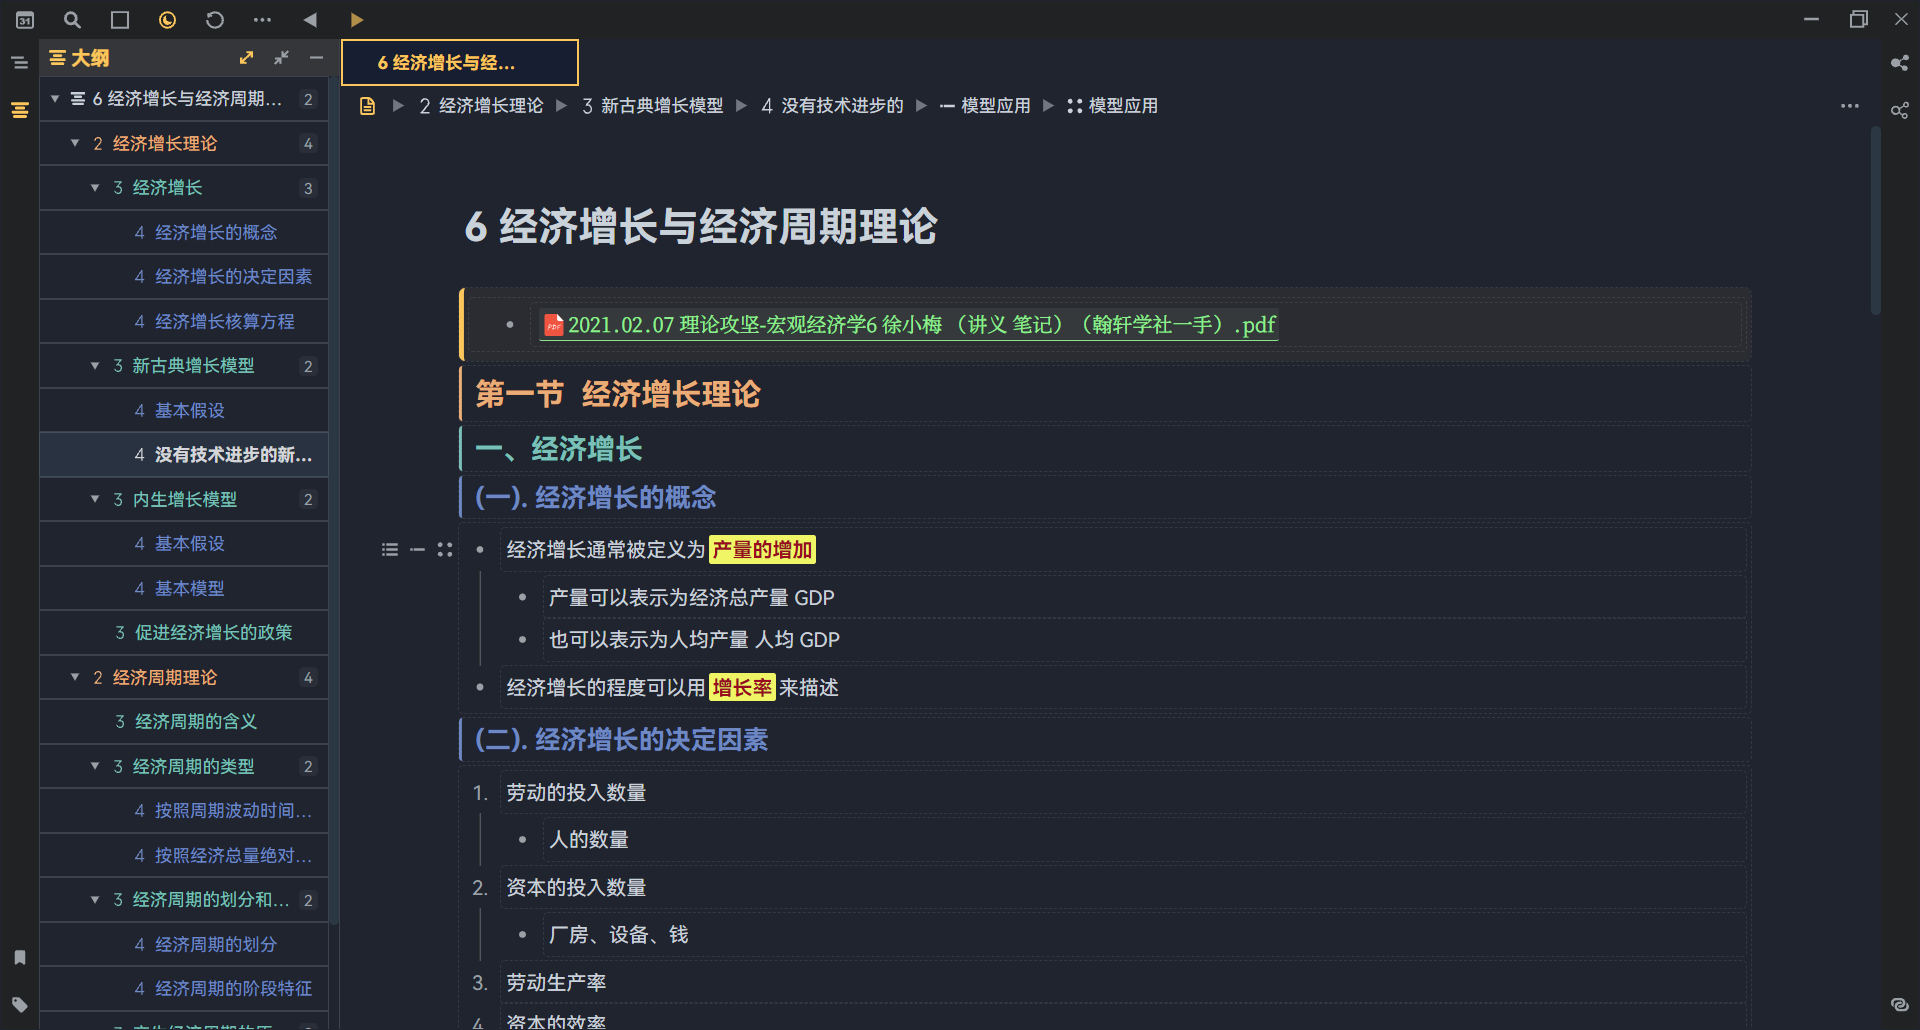Collapse the 2 经济周期理论 outline node
This screenshot has height=1030, width=1920.
75,677
